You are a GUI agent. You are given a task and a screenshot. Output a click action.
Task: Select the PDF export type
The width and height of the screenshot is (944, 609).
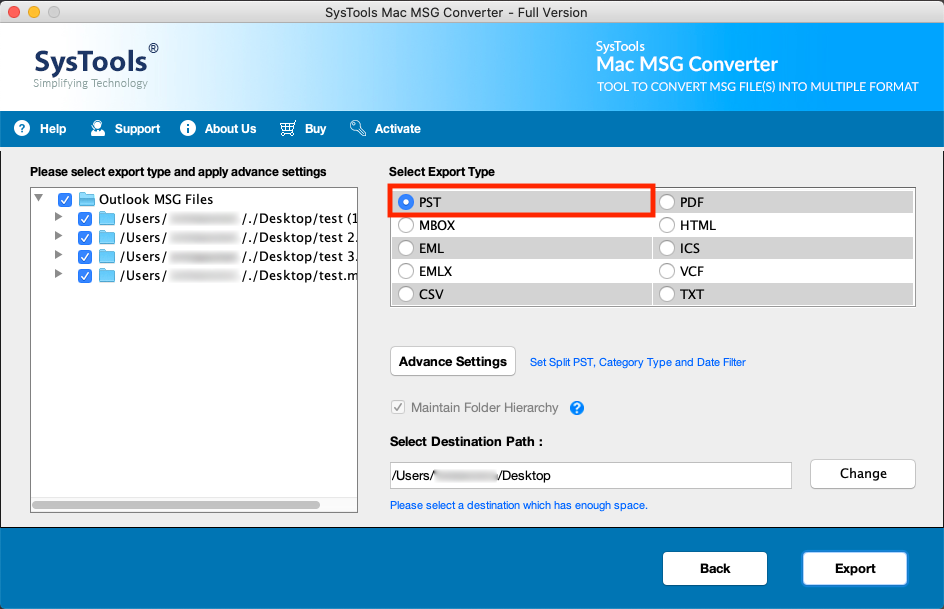(667, 202)
